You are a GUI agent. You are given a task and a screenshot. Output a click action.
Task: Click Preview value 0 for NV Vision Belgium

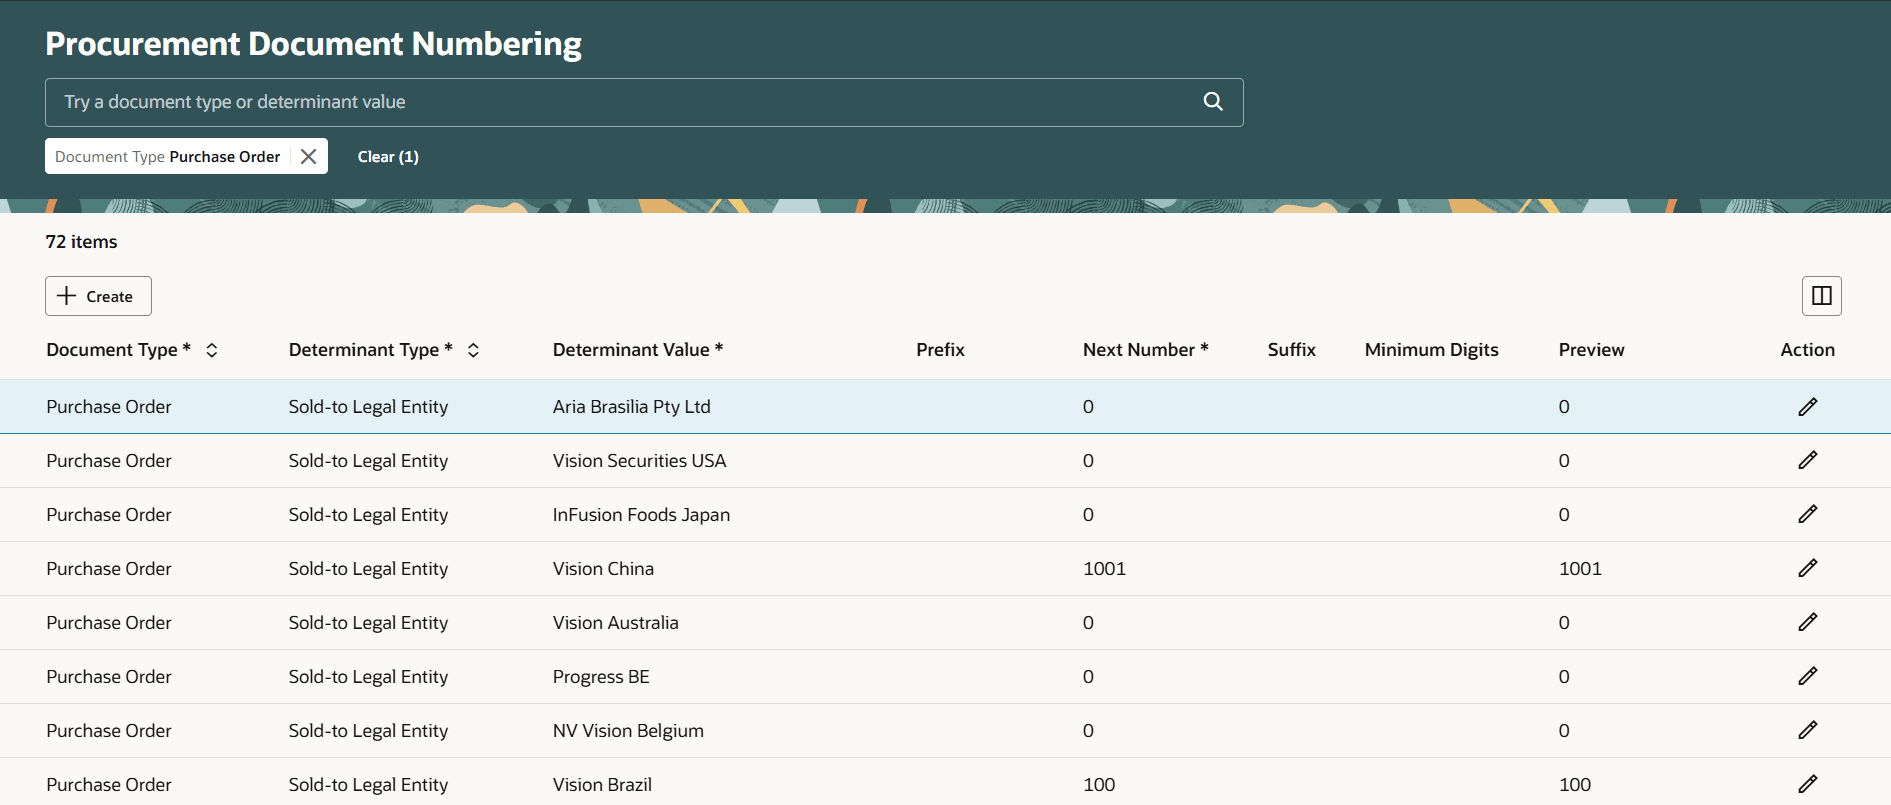(1564, 731)
